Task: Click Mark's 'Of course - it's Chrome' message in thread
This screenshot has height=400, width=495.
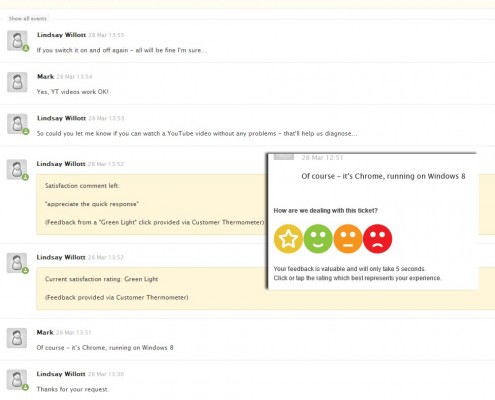Action: (105, 348)
